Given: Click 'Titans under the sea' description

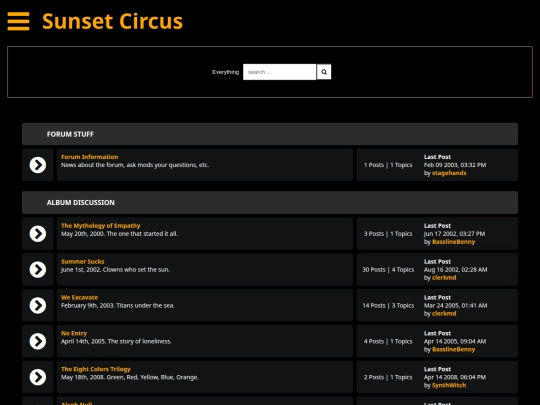Looking at the screenshot, I should coord(146,305).
